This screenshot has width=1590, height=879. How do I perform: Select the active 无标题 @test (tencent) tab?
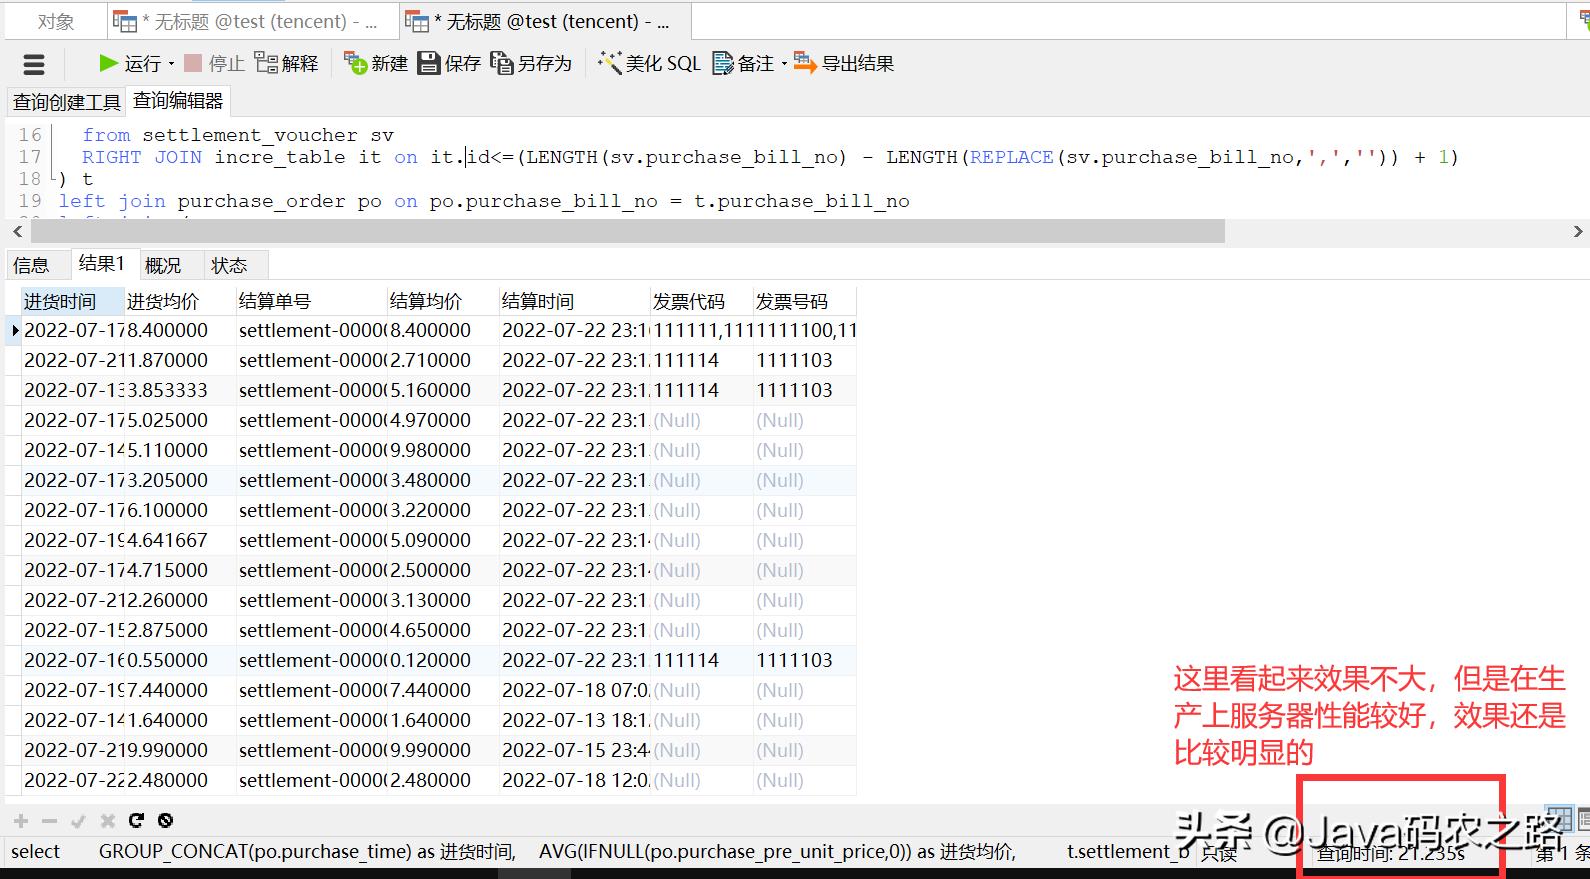(x=545, y=21)
